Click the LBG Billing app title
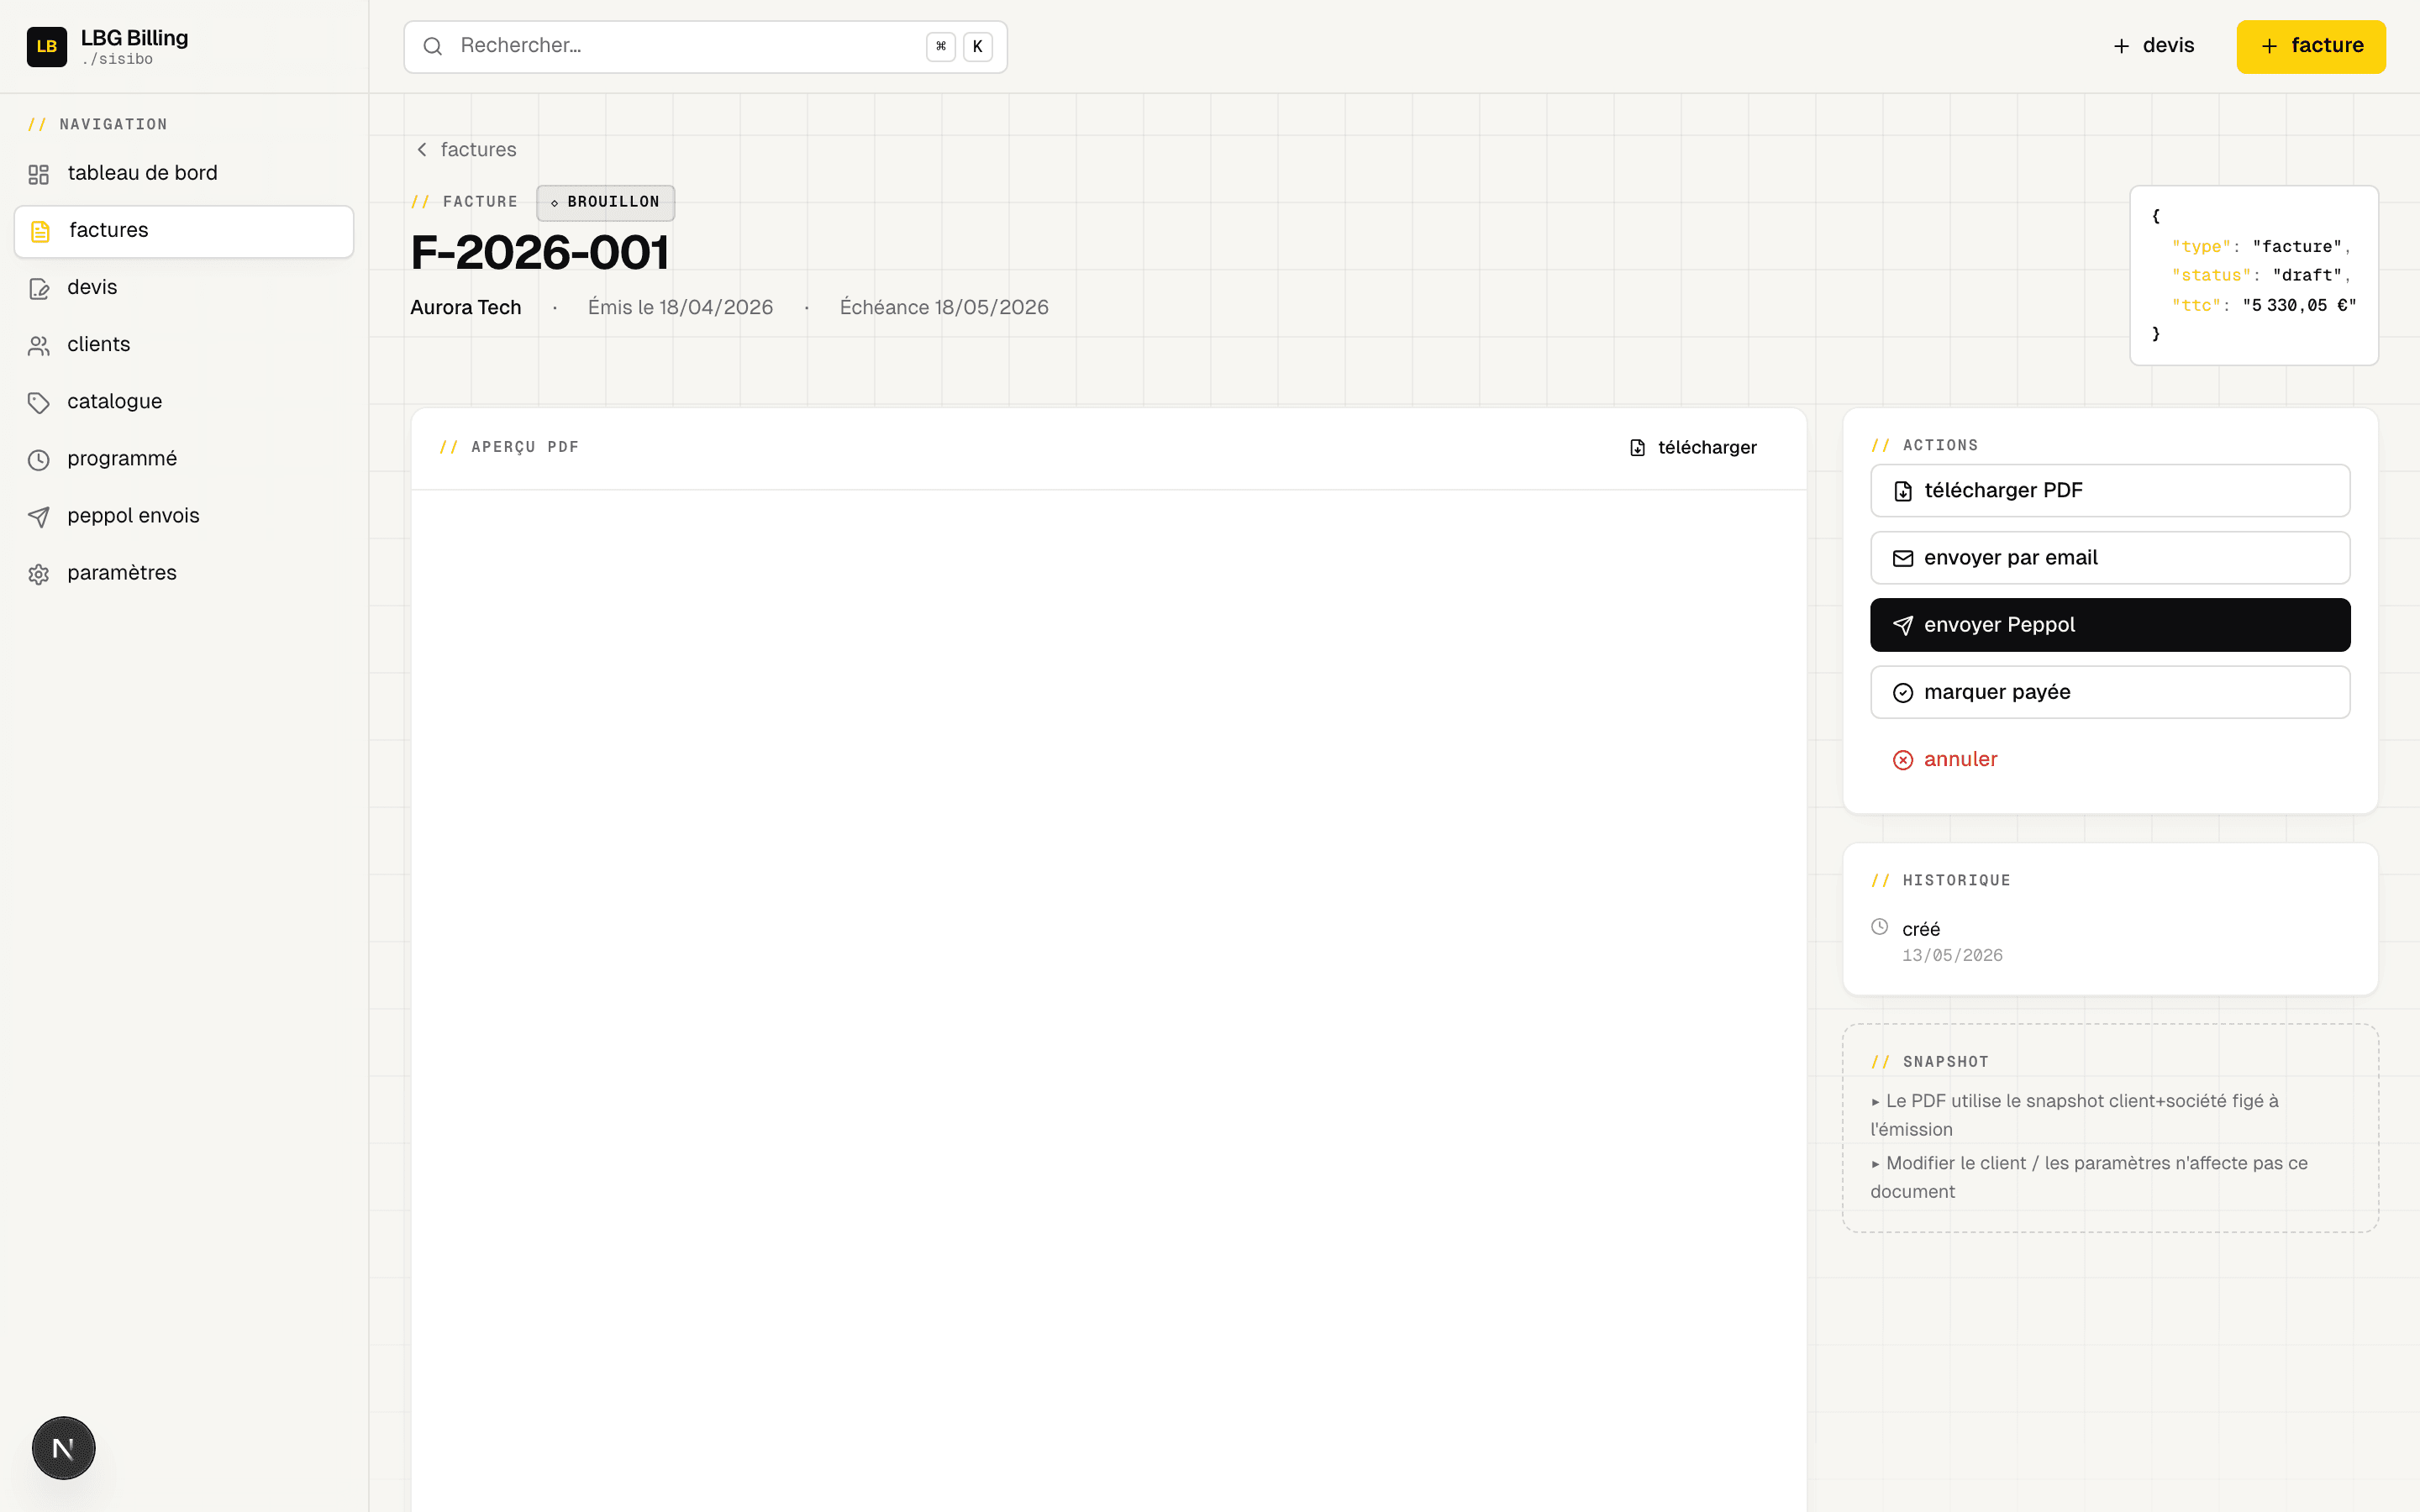2420x1512 pixels. [x=134, y=38]
